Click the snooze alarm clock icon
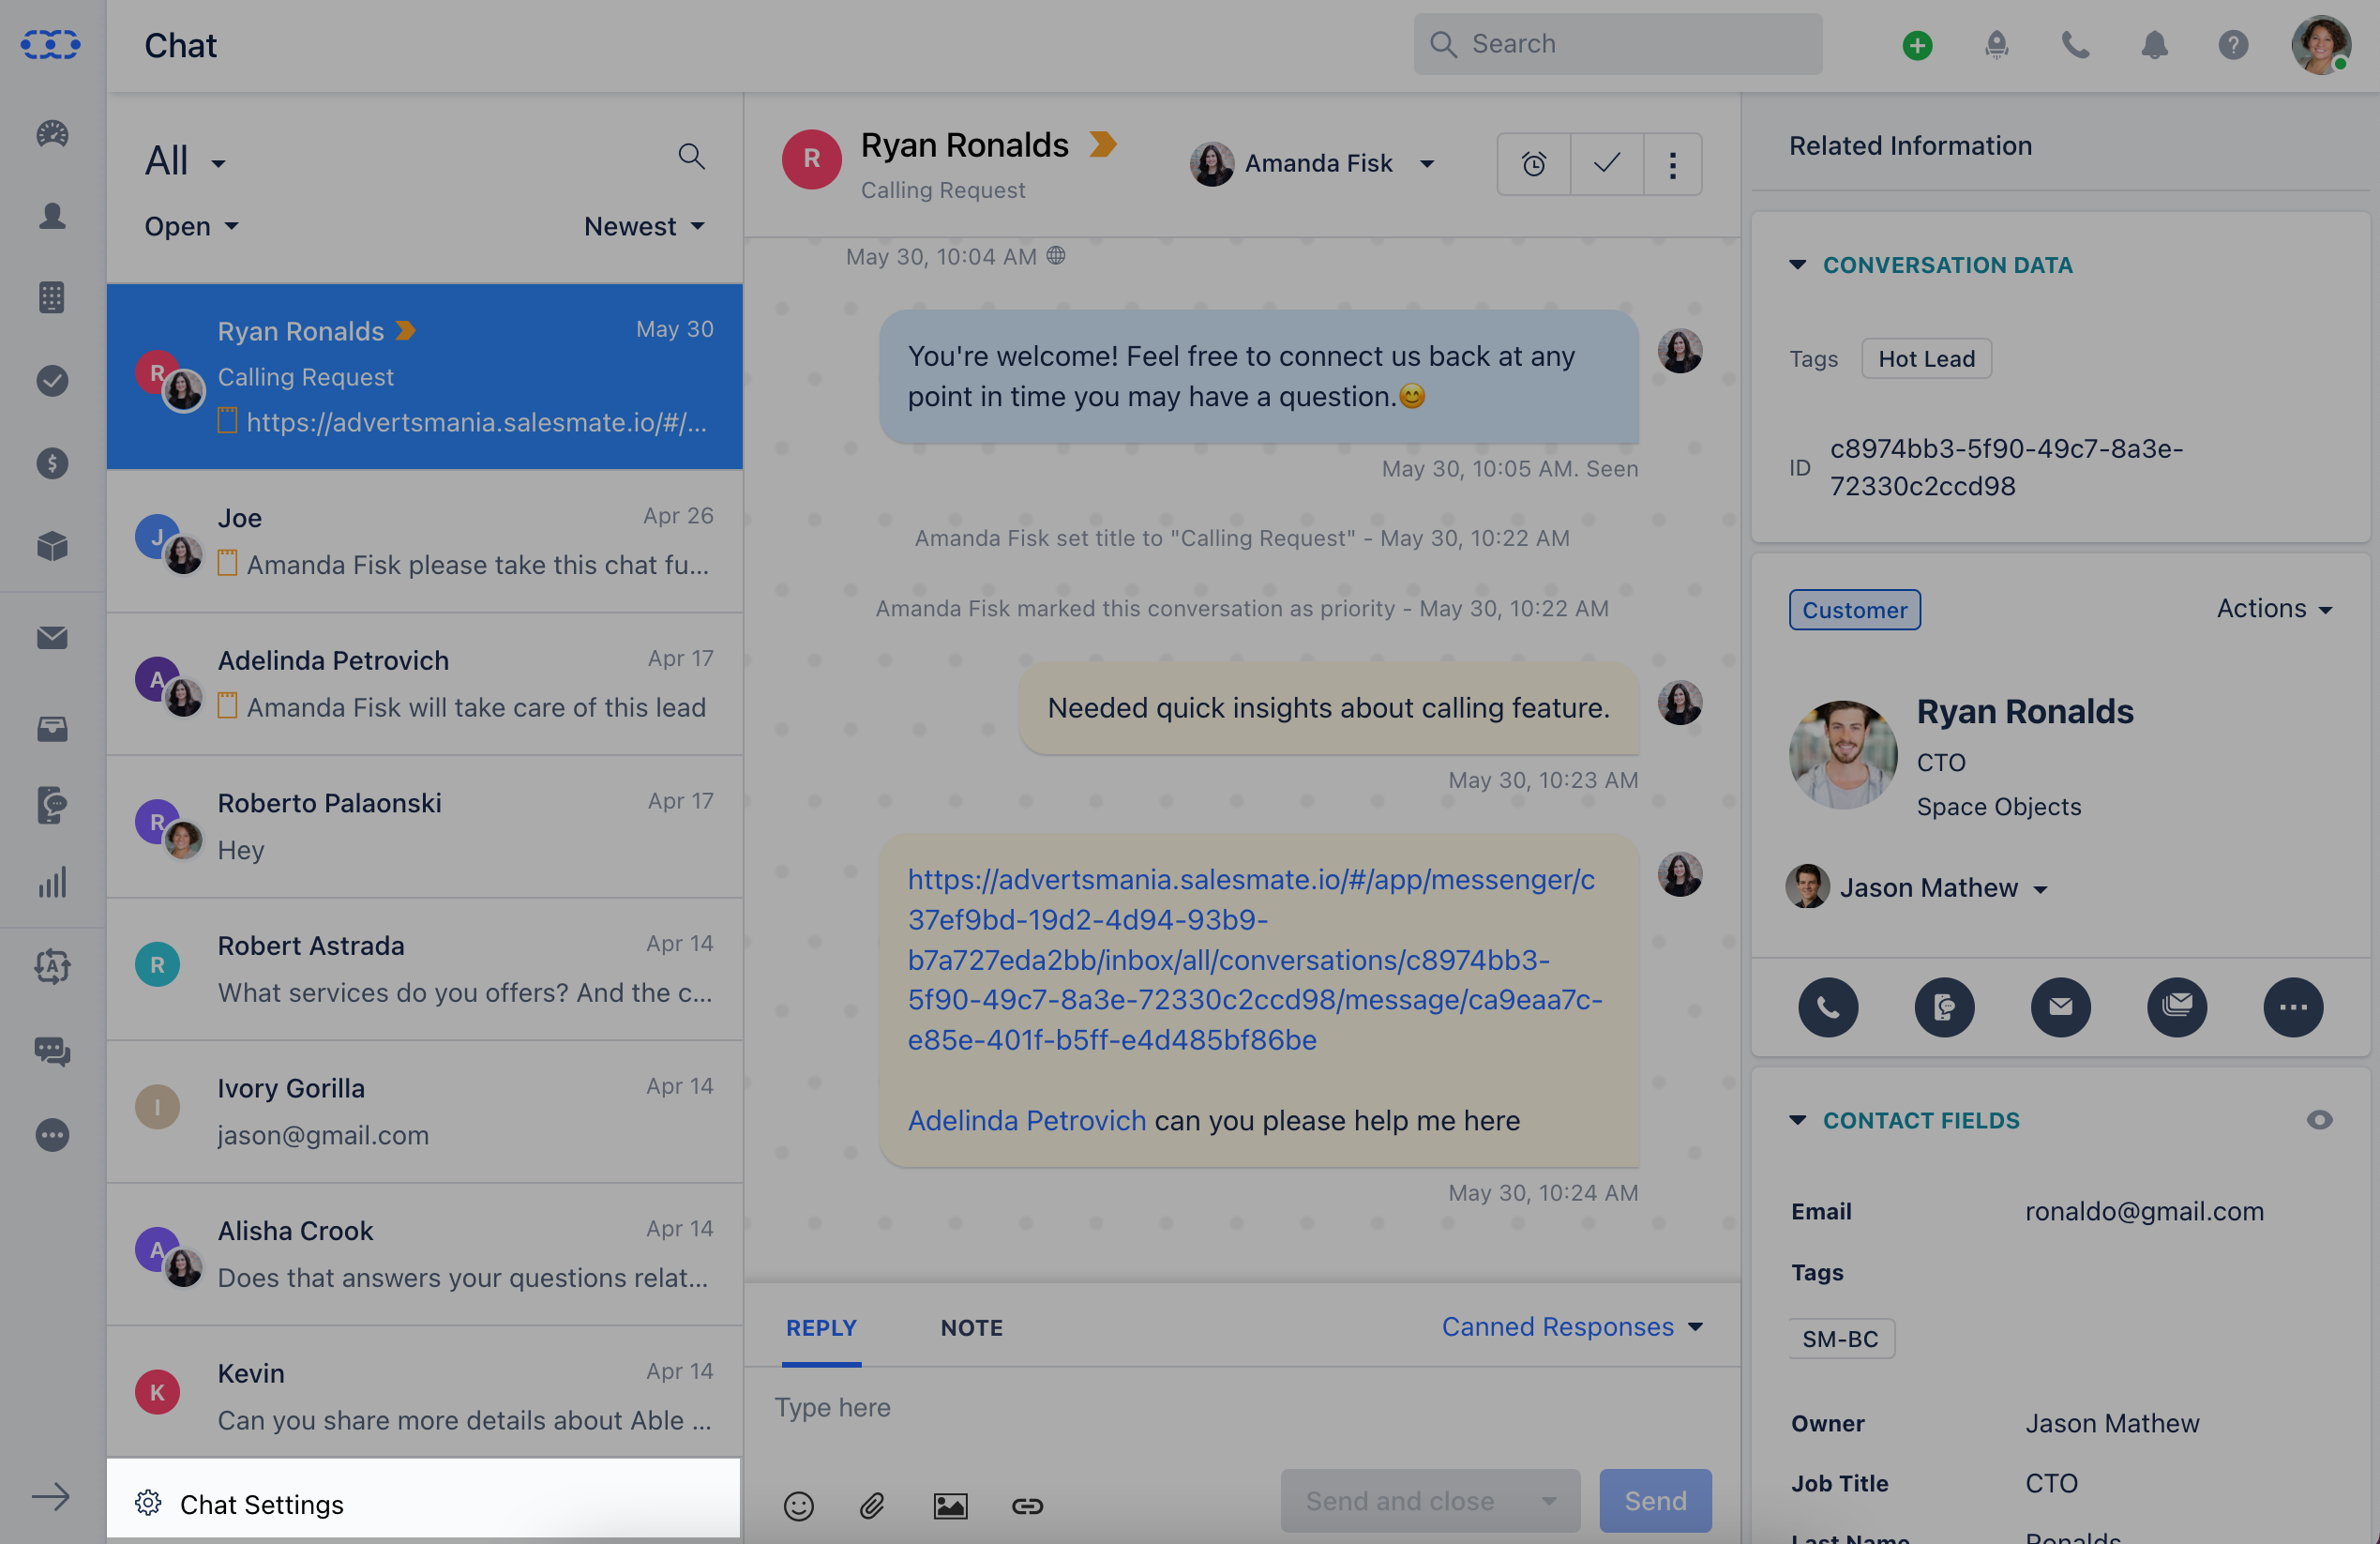The image size is (2380, 1544). pos(1534,164)
